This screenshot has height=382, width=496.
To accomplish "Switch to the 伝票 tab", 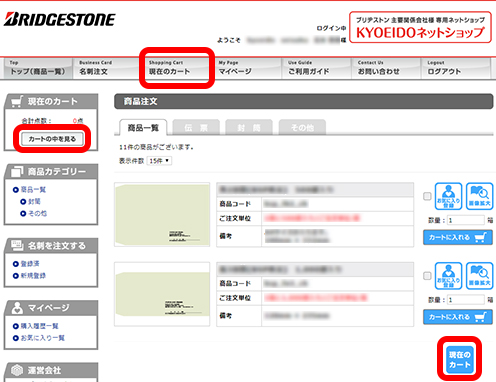I will pyautogui.click(x=196, y=127).
